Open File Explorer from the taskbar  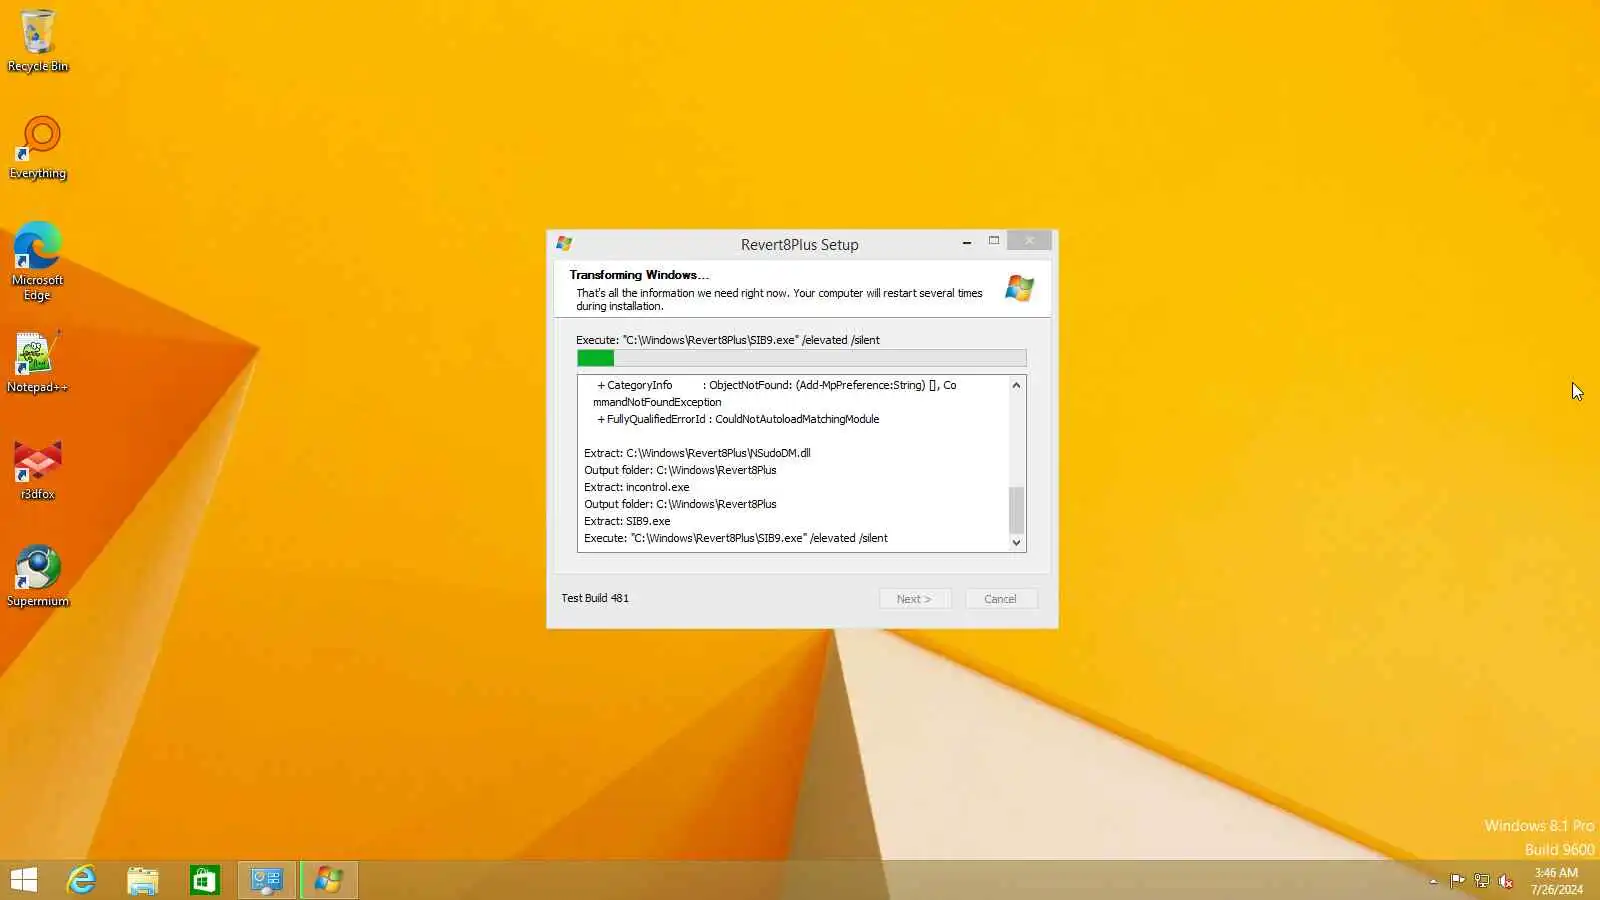(143, 880)
